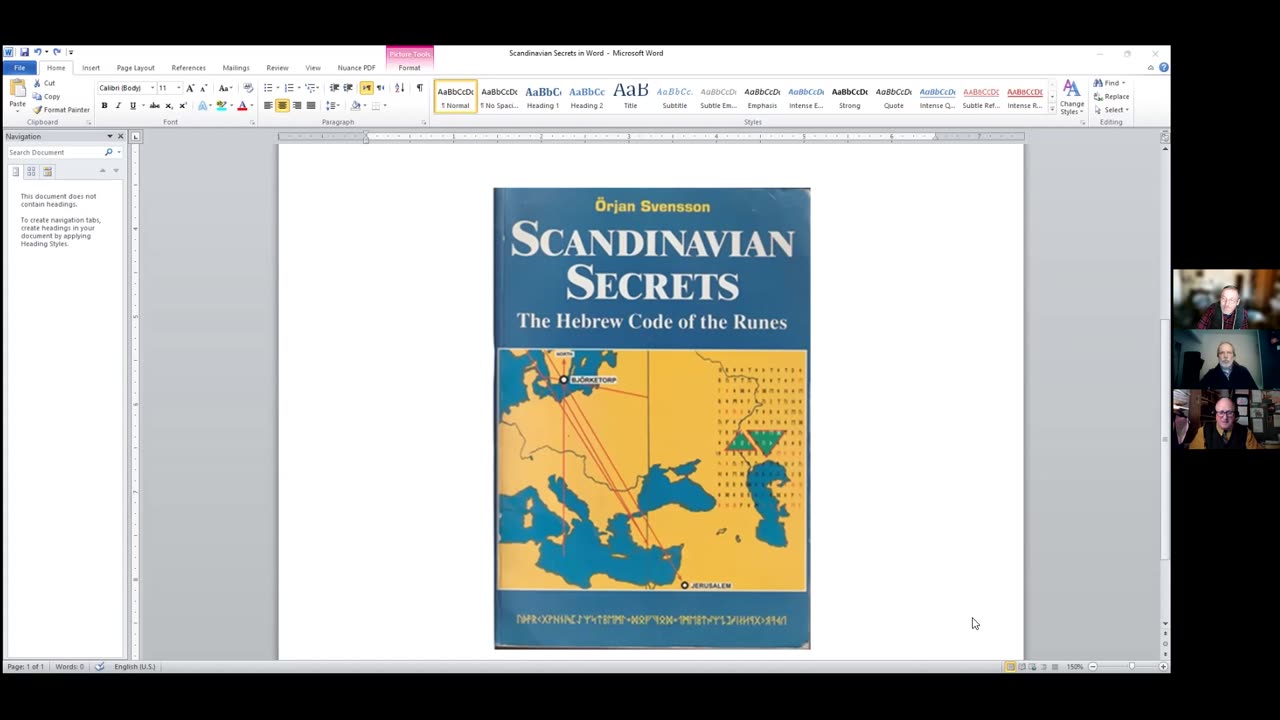Click English (U.S.) language indicator
Screen dimensions: 1280x720
pyautogui.click(x=134, y=666)
